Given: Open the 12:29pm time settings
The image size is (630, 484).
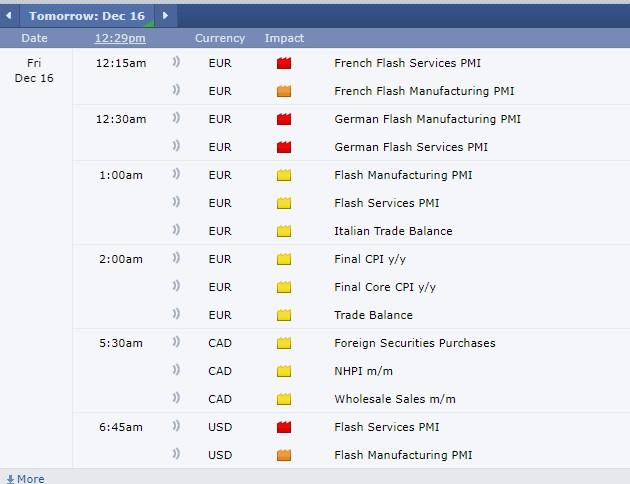Looking at the screenshot, I should (120, 38).
